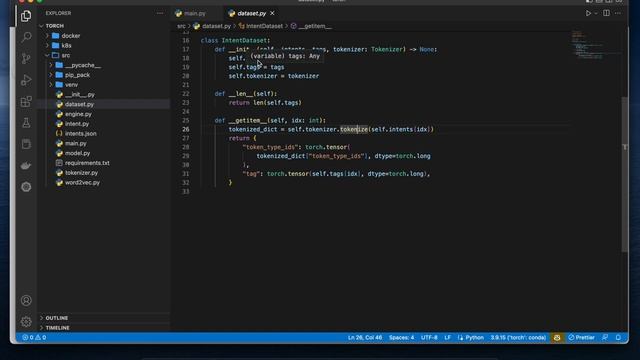Expand the k8s folder
The width and height of the screenshot is (640, 360).
tap(67, 46)
